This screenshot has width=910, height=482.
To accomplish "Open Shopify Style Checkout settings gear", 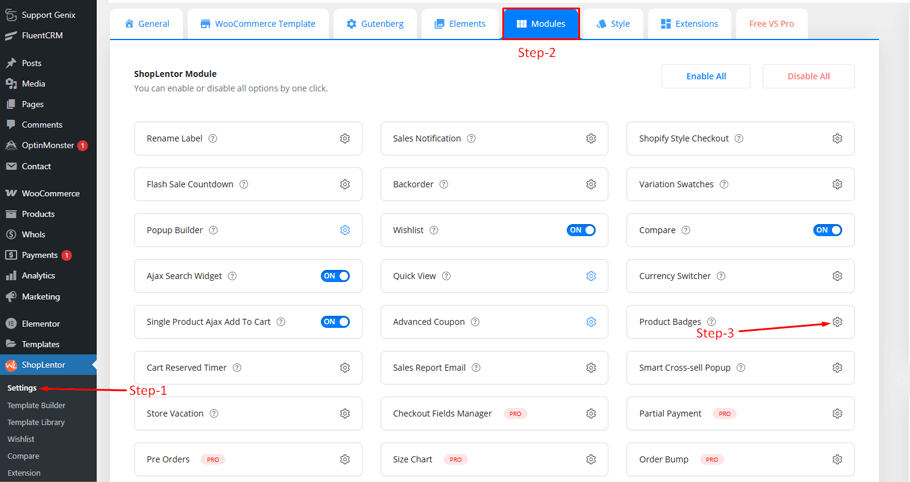I will pyautogui.click(x=837, y=139).
